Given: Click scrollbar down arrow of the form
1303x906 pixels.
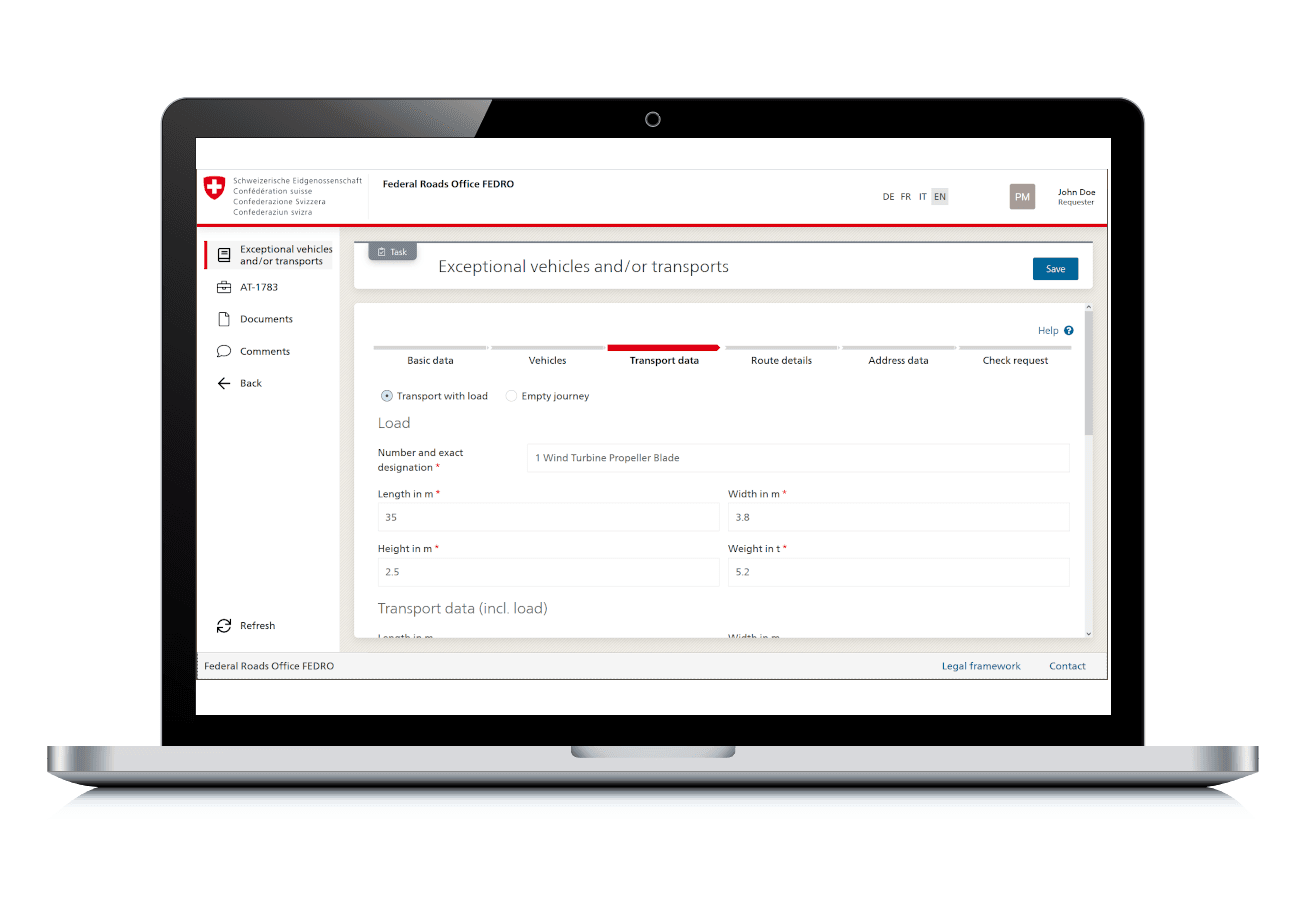Looking at the screenshot, I should click(1088, 633).
